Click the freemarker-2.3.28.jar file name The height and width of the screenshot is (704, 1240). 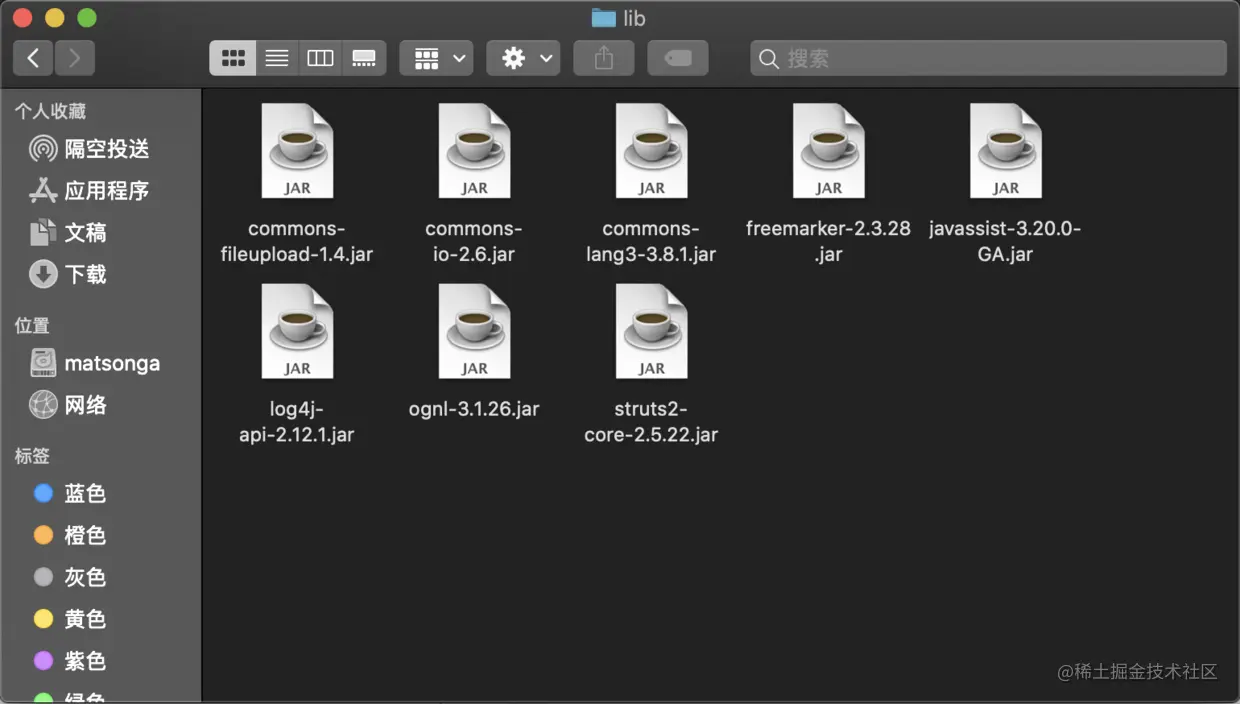click(x=828, y=241)
